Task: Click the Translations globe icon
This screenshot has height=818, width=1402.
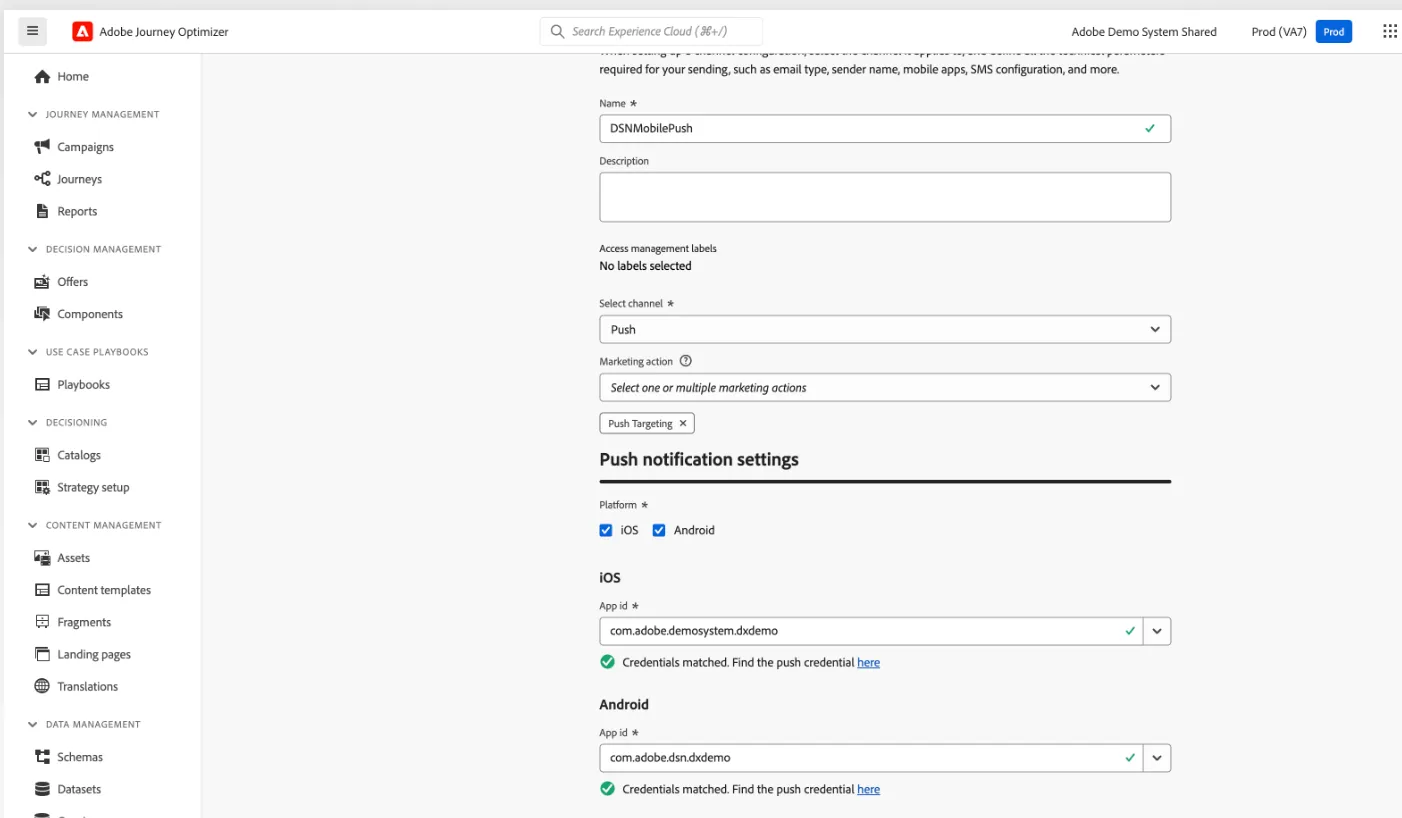Action: [x=42, y=686]
